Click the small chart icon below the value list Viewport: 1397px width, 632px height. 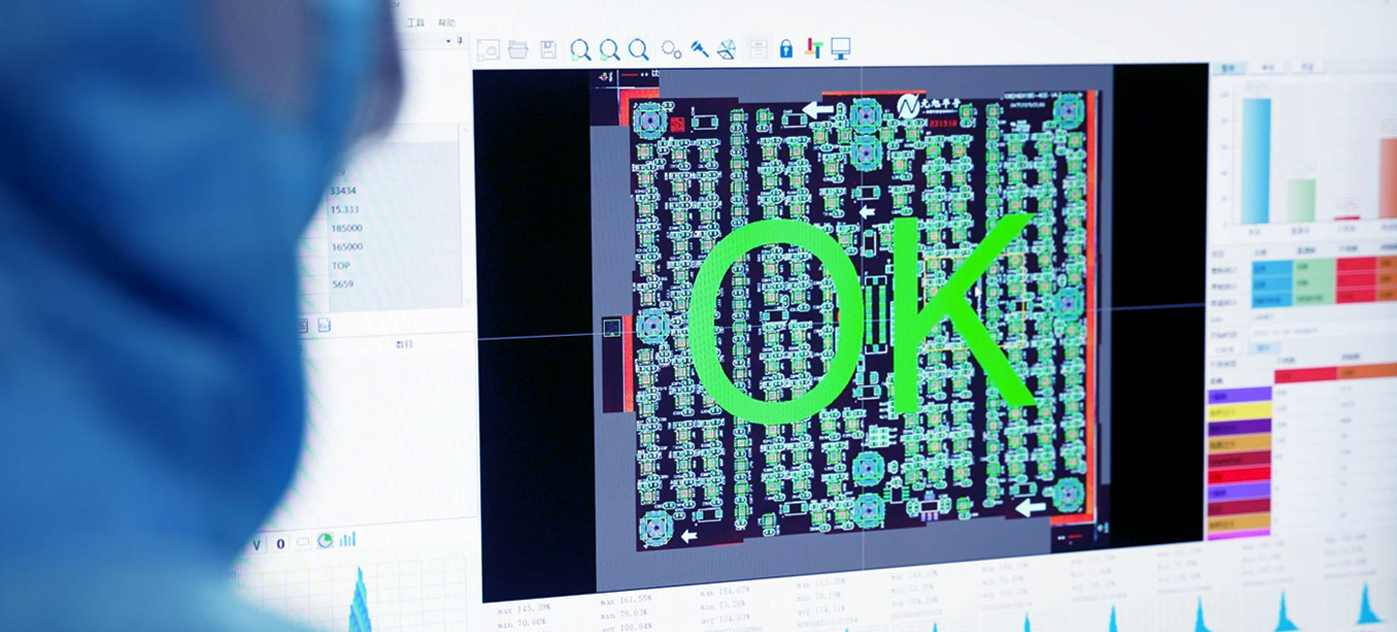tap(324, 325)
